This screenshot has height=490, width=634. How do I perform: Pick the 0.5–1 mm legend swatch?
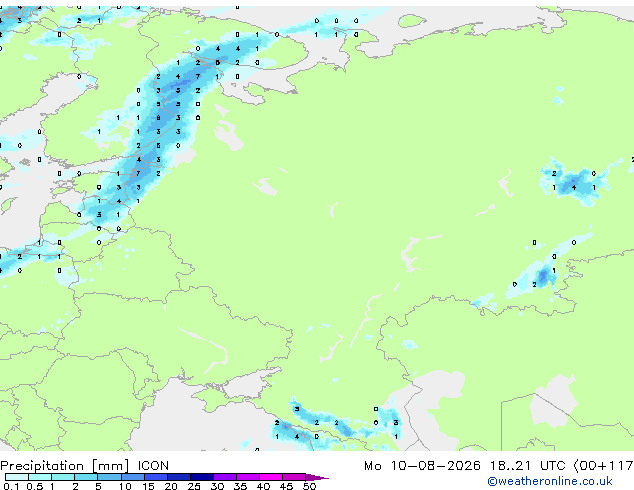[x=40, y=477]
